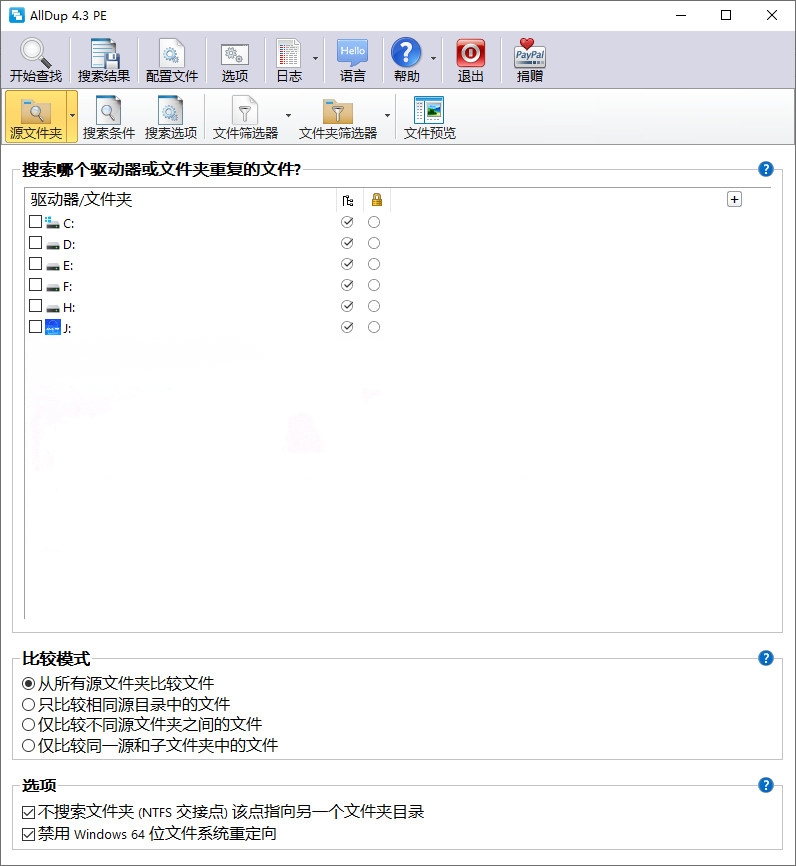
Task: Click the plus add folder button
Action: click(734, 199)
